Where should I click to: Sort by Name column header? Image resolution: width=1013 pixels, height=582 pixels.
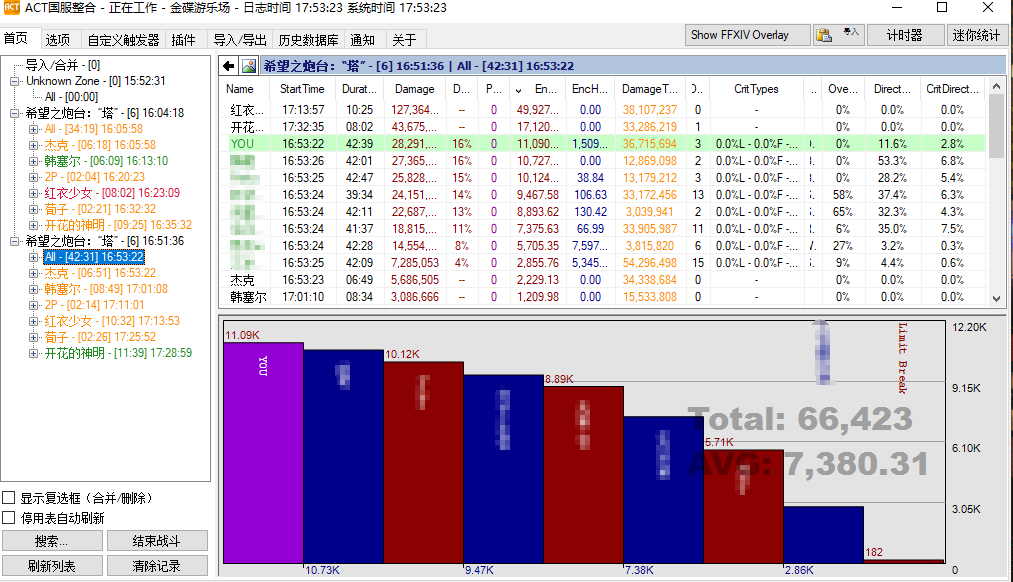pos(245,89)
